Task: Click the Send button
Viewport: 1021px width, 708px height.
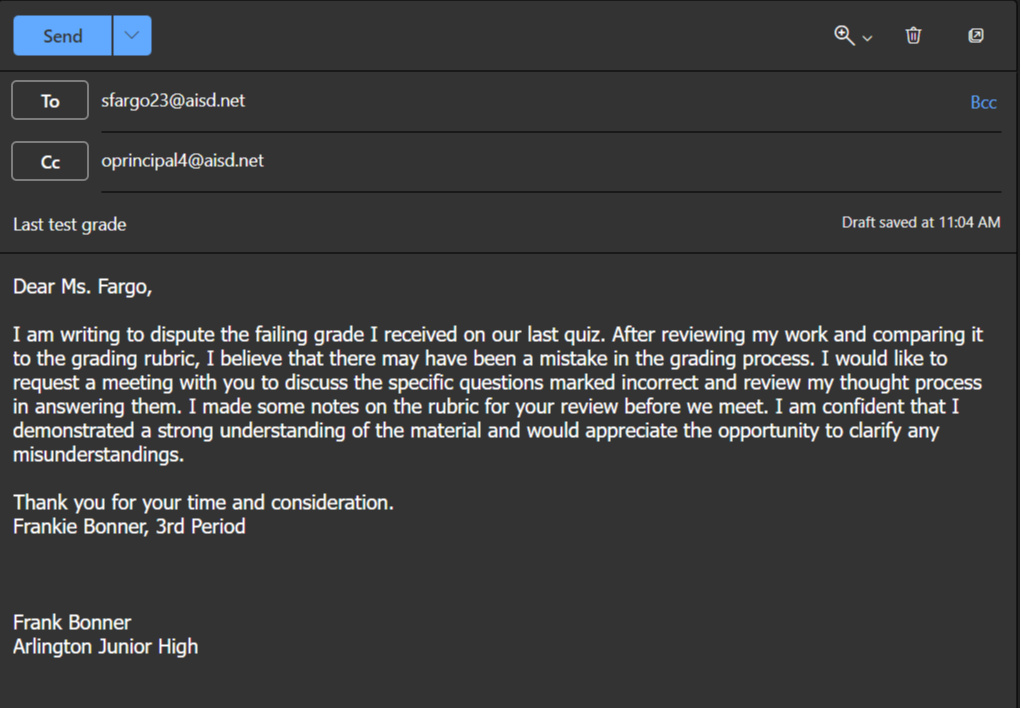Action: point(62,36)
